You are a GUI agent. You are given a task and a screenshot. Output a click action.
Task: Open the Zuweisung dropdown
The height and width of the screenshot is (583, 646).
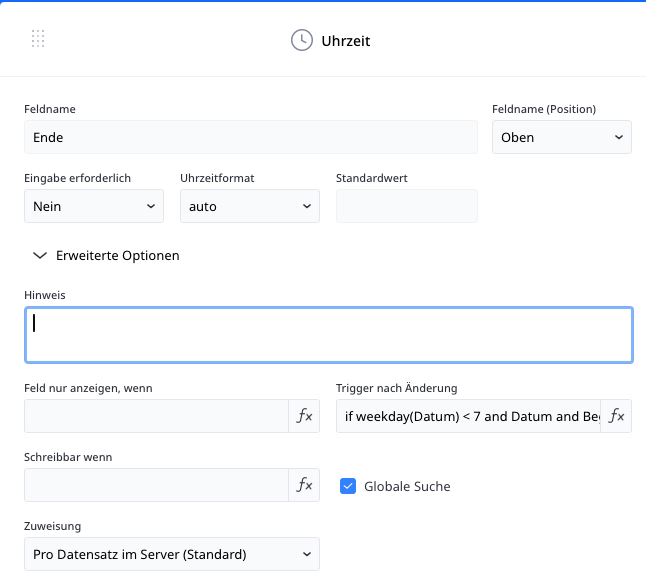coord(171,554)
